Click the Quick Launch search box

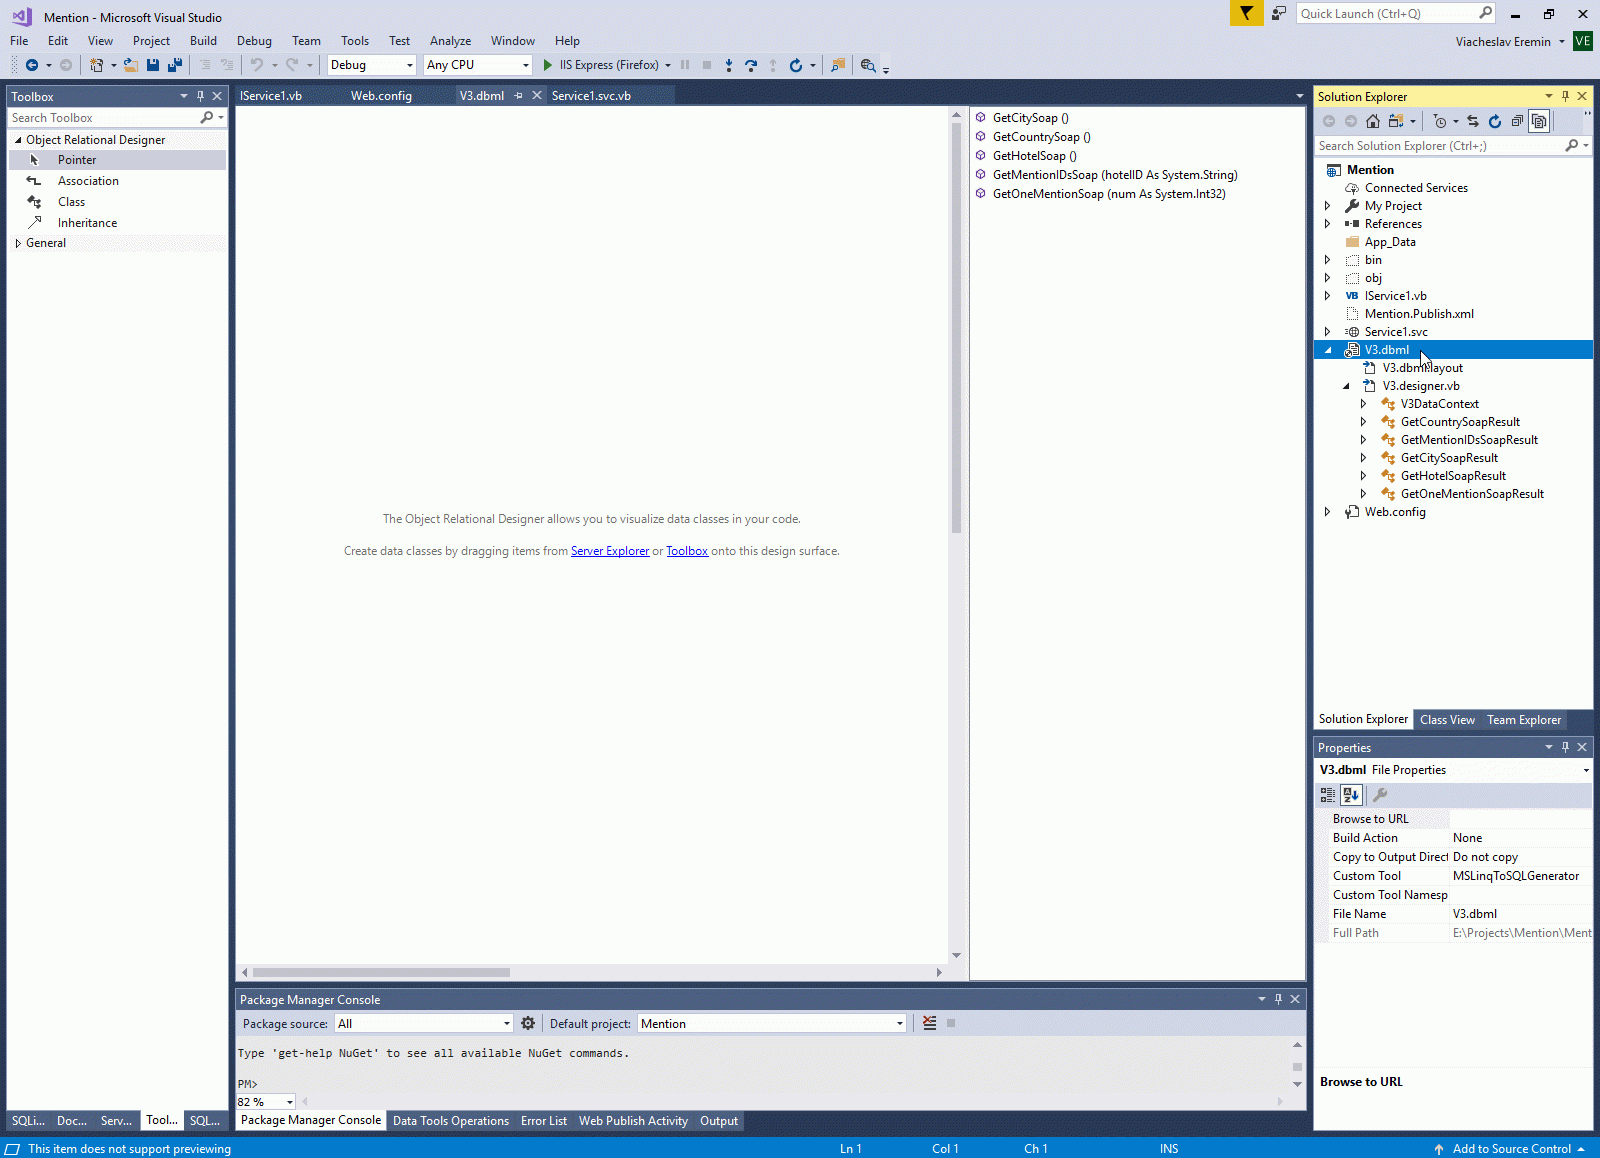tap(1396, 13)
